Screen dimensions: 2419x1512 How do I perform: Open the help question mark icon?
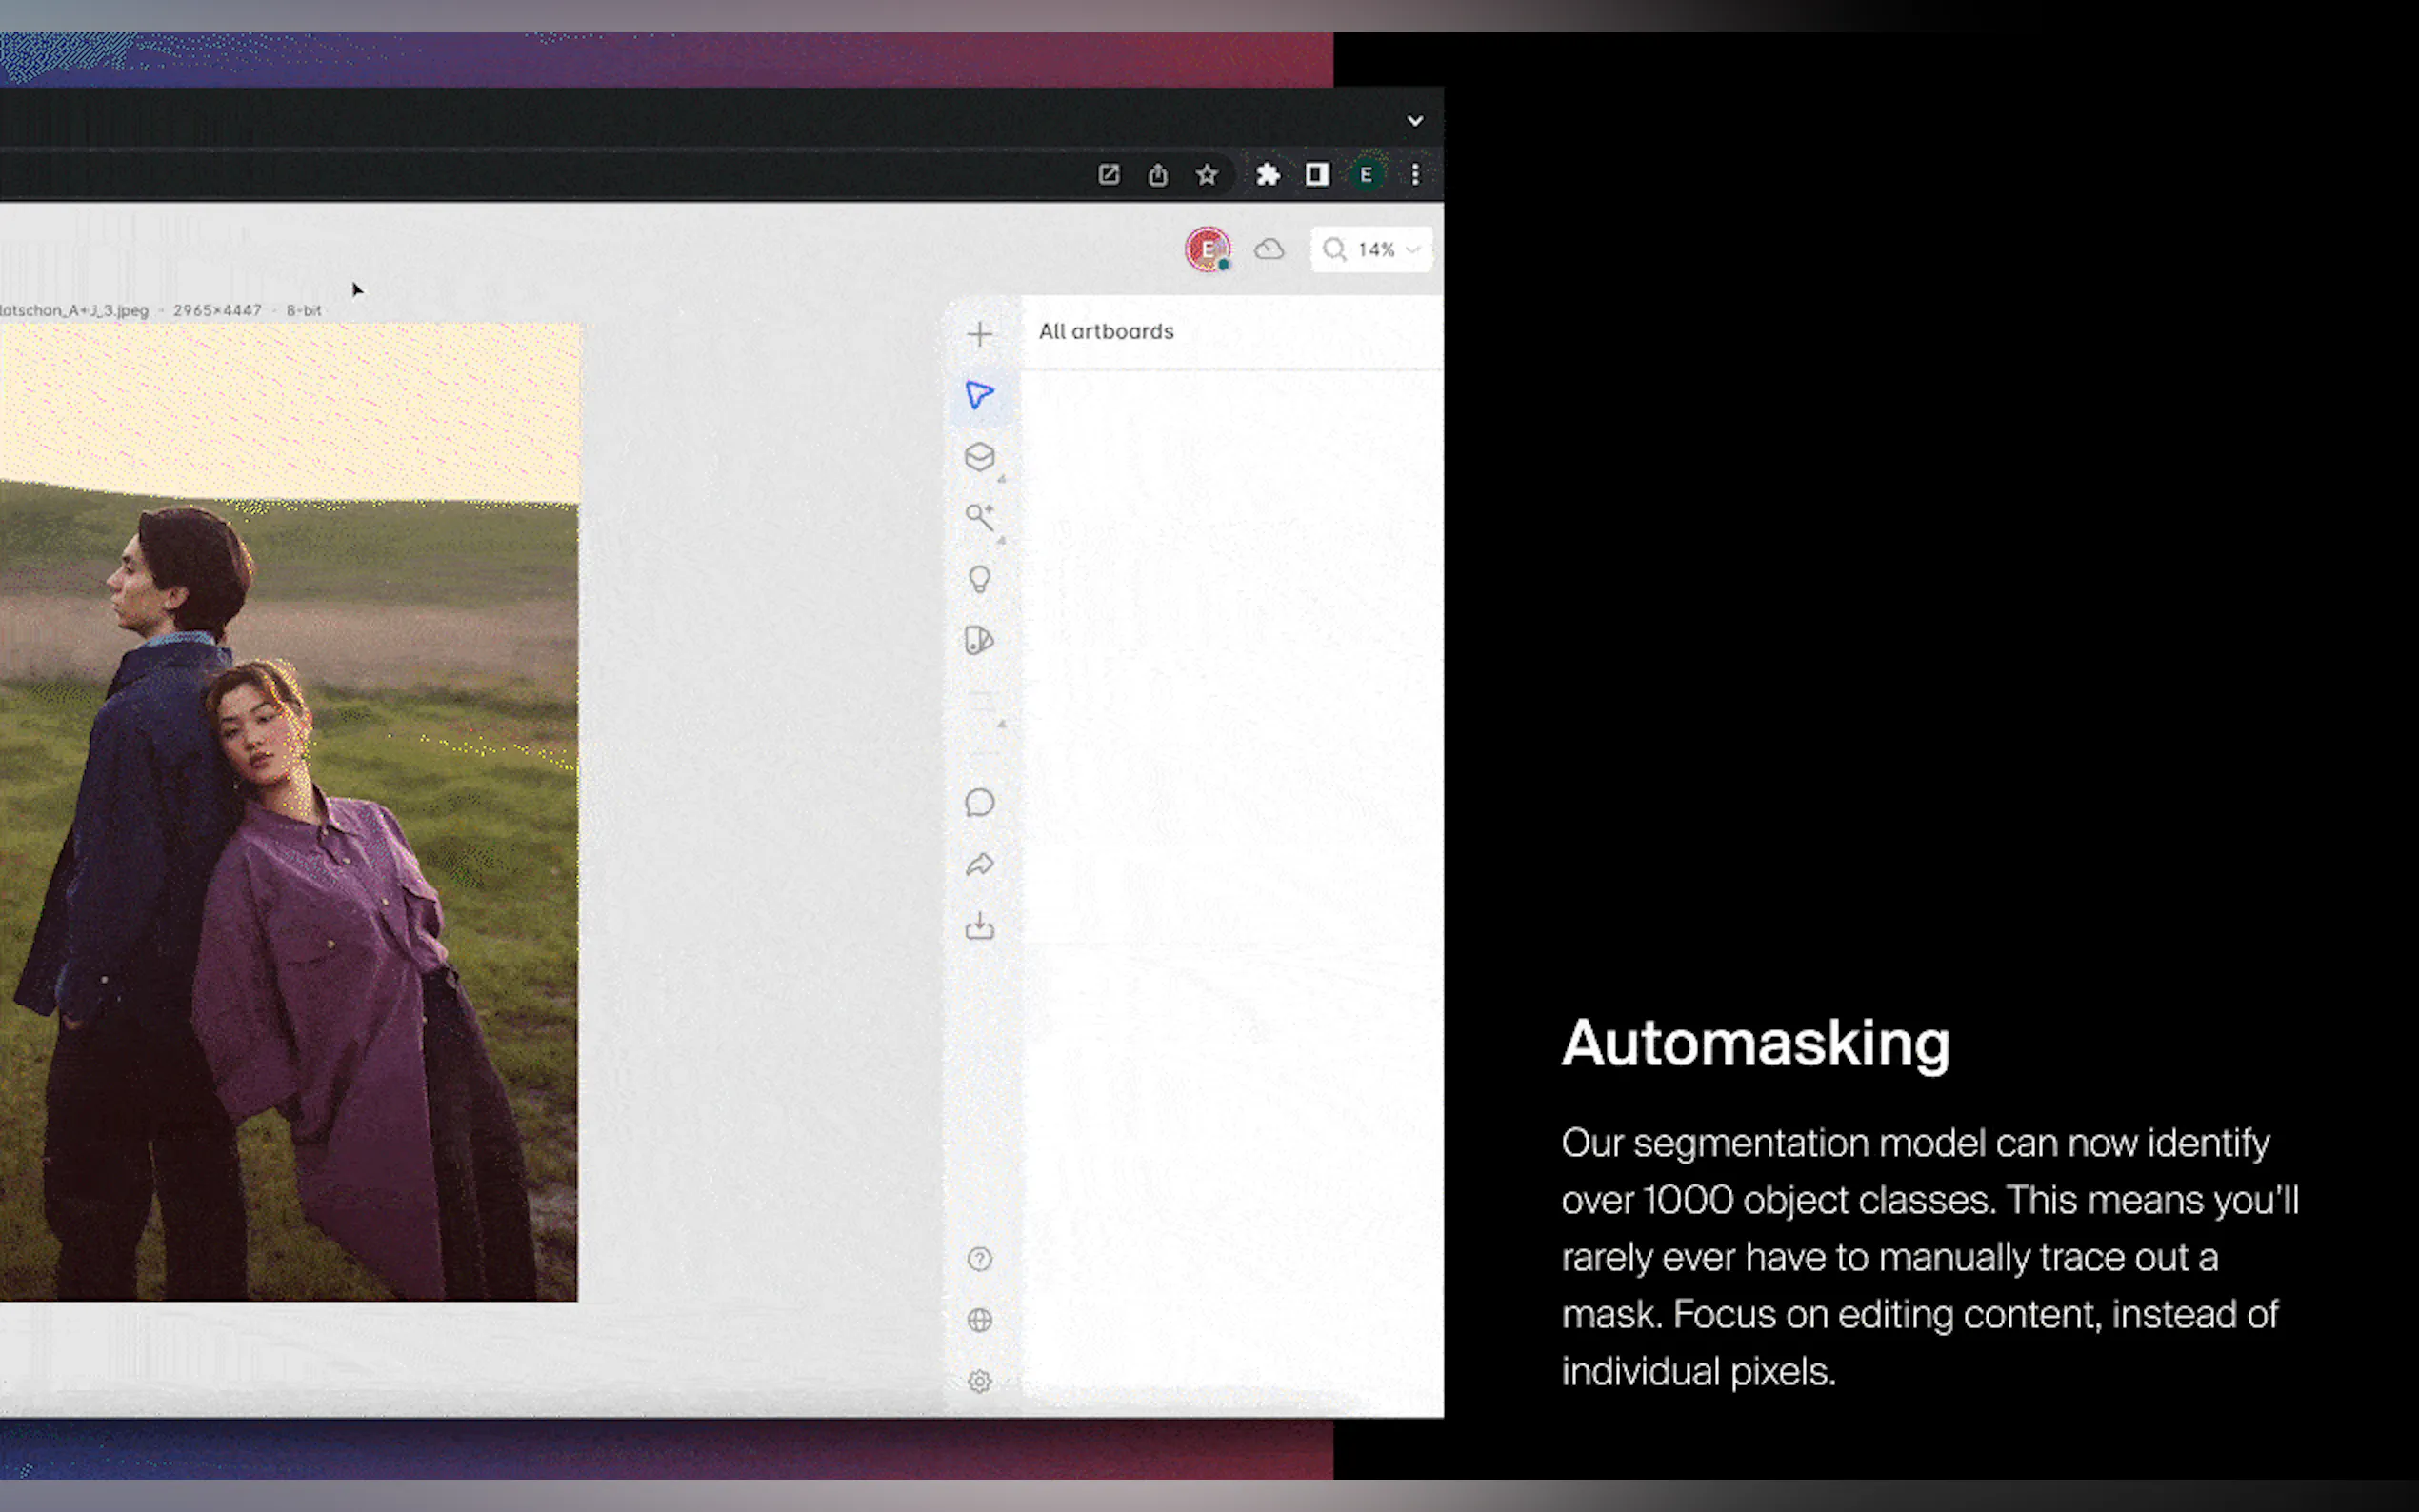point(979,1259)
